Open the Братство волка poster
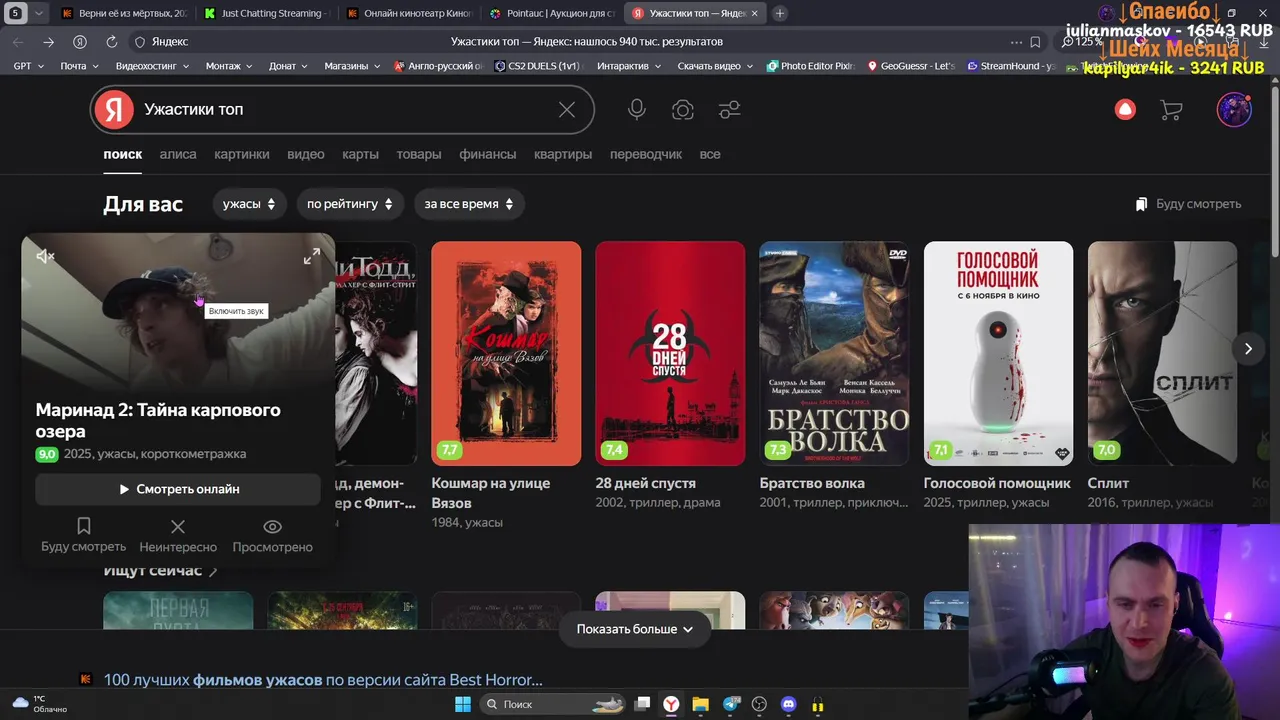Screen dimensions: 1280x720 (x=834, y=353)
